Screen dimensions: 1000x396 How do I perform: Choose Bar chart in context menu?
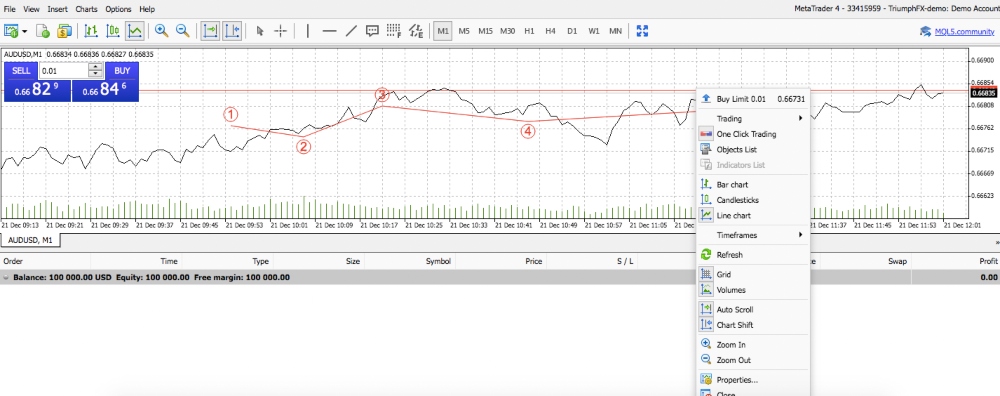pos(753,184)
